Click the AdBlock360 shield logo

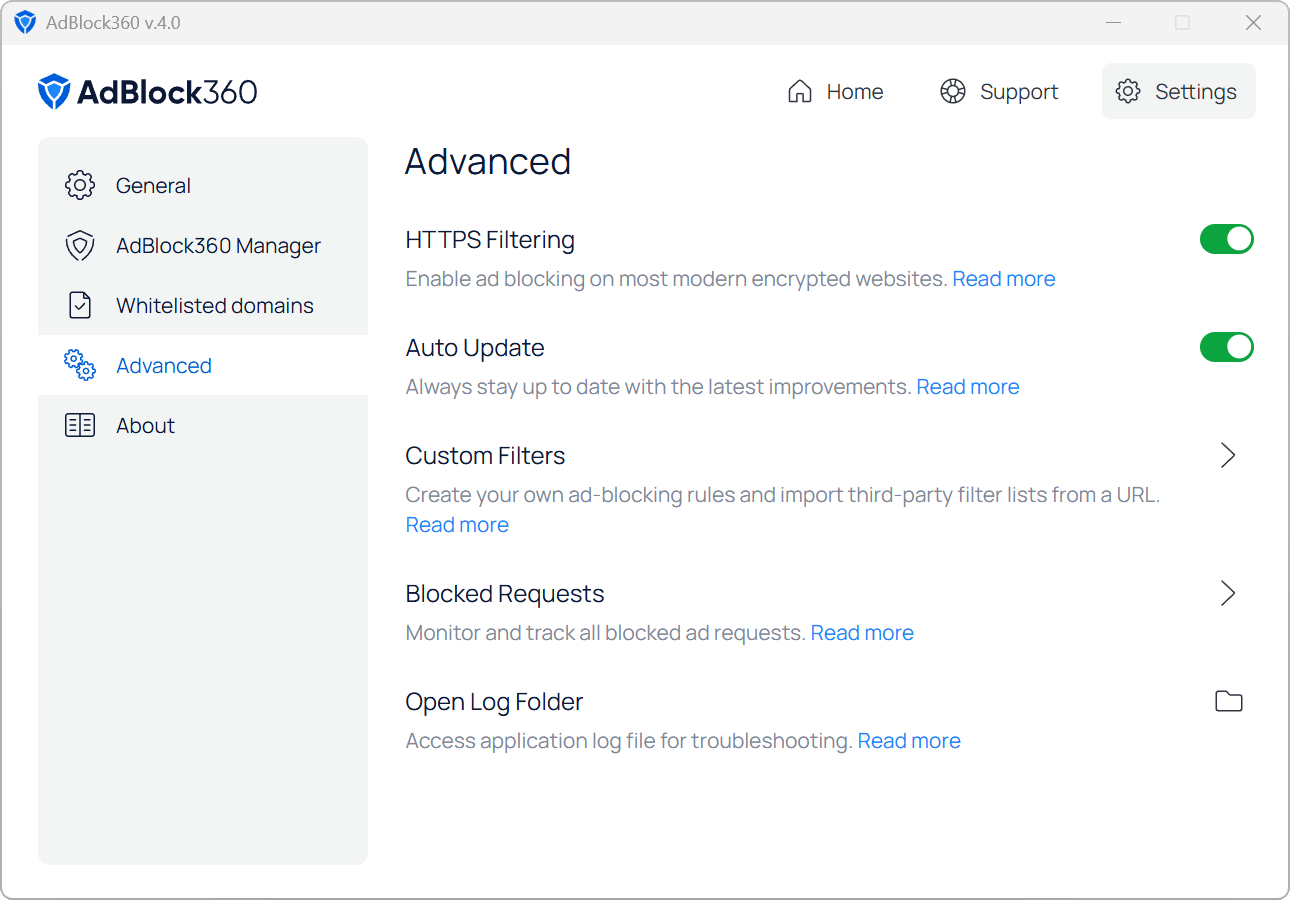point(54,92)
